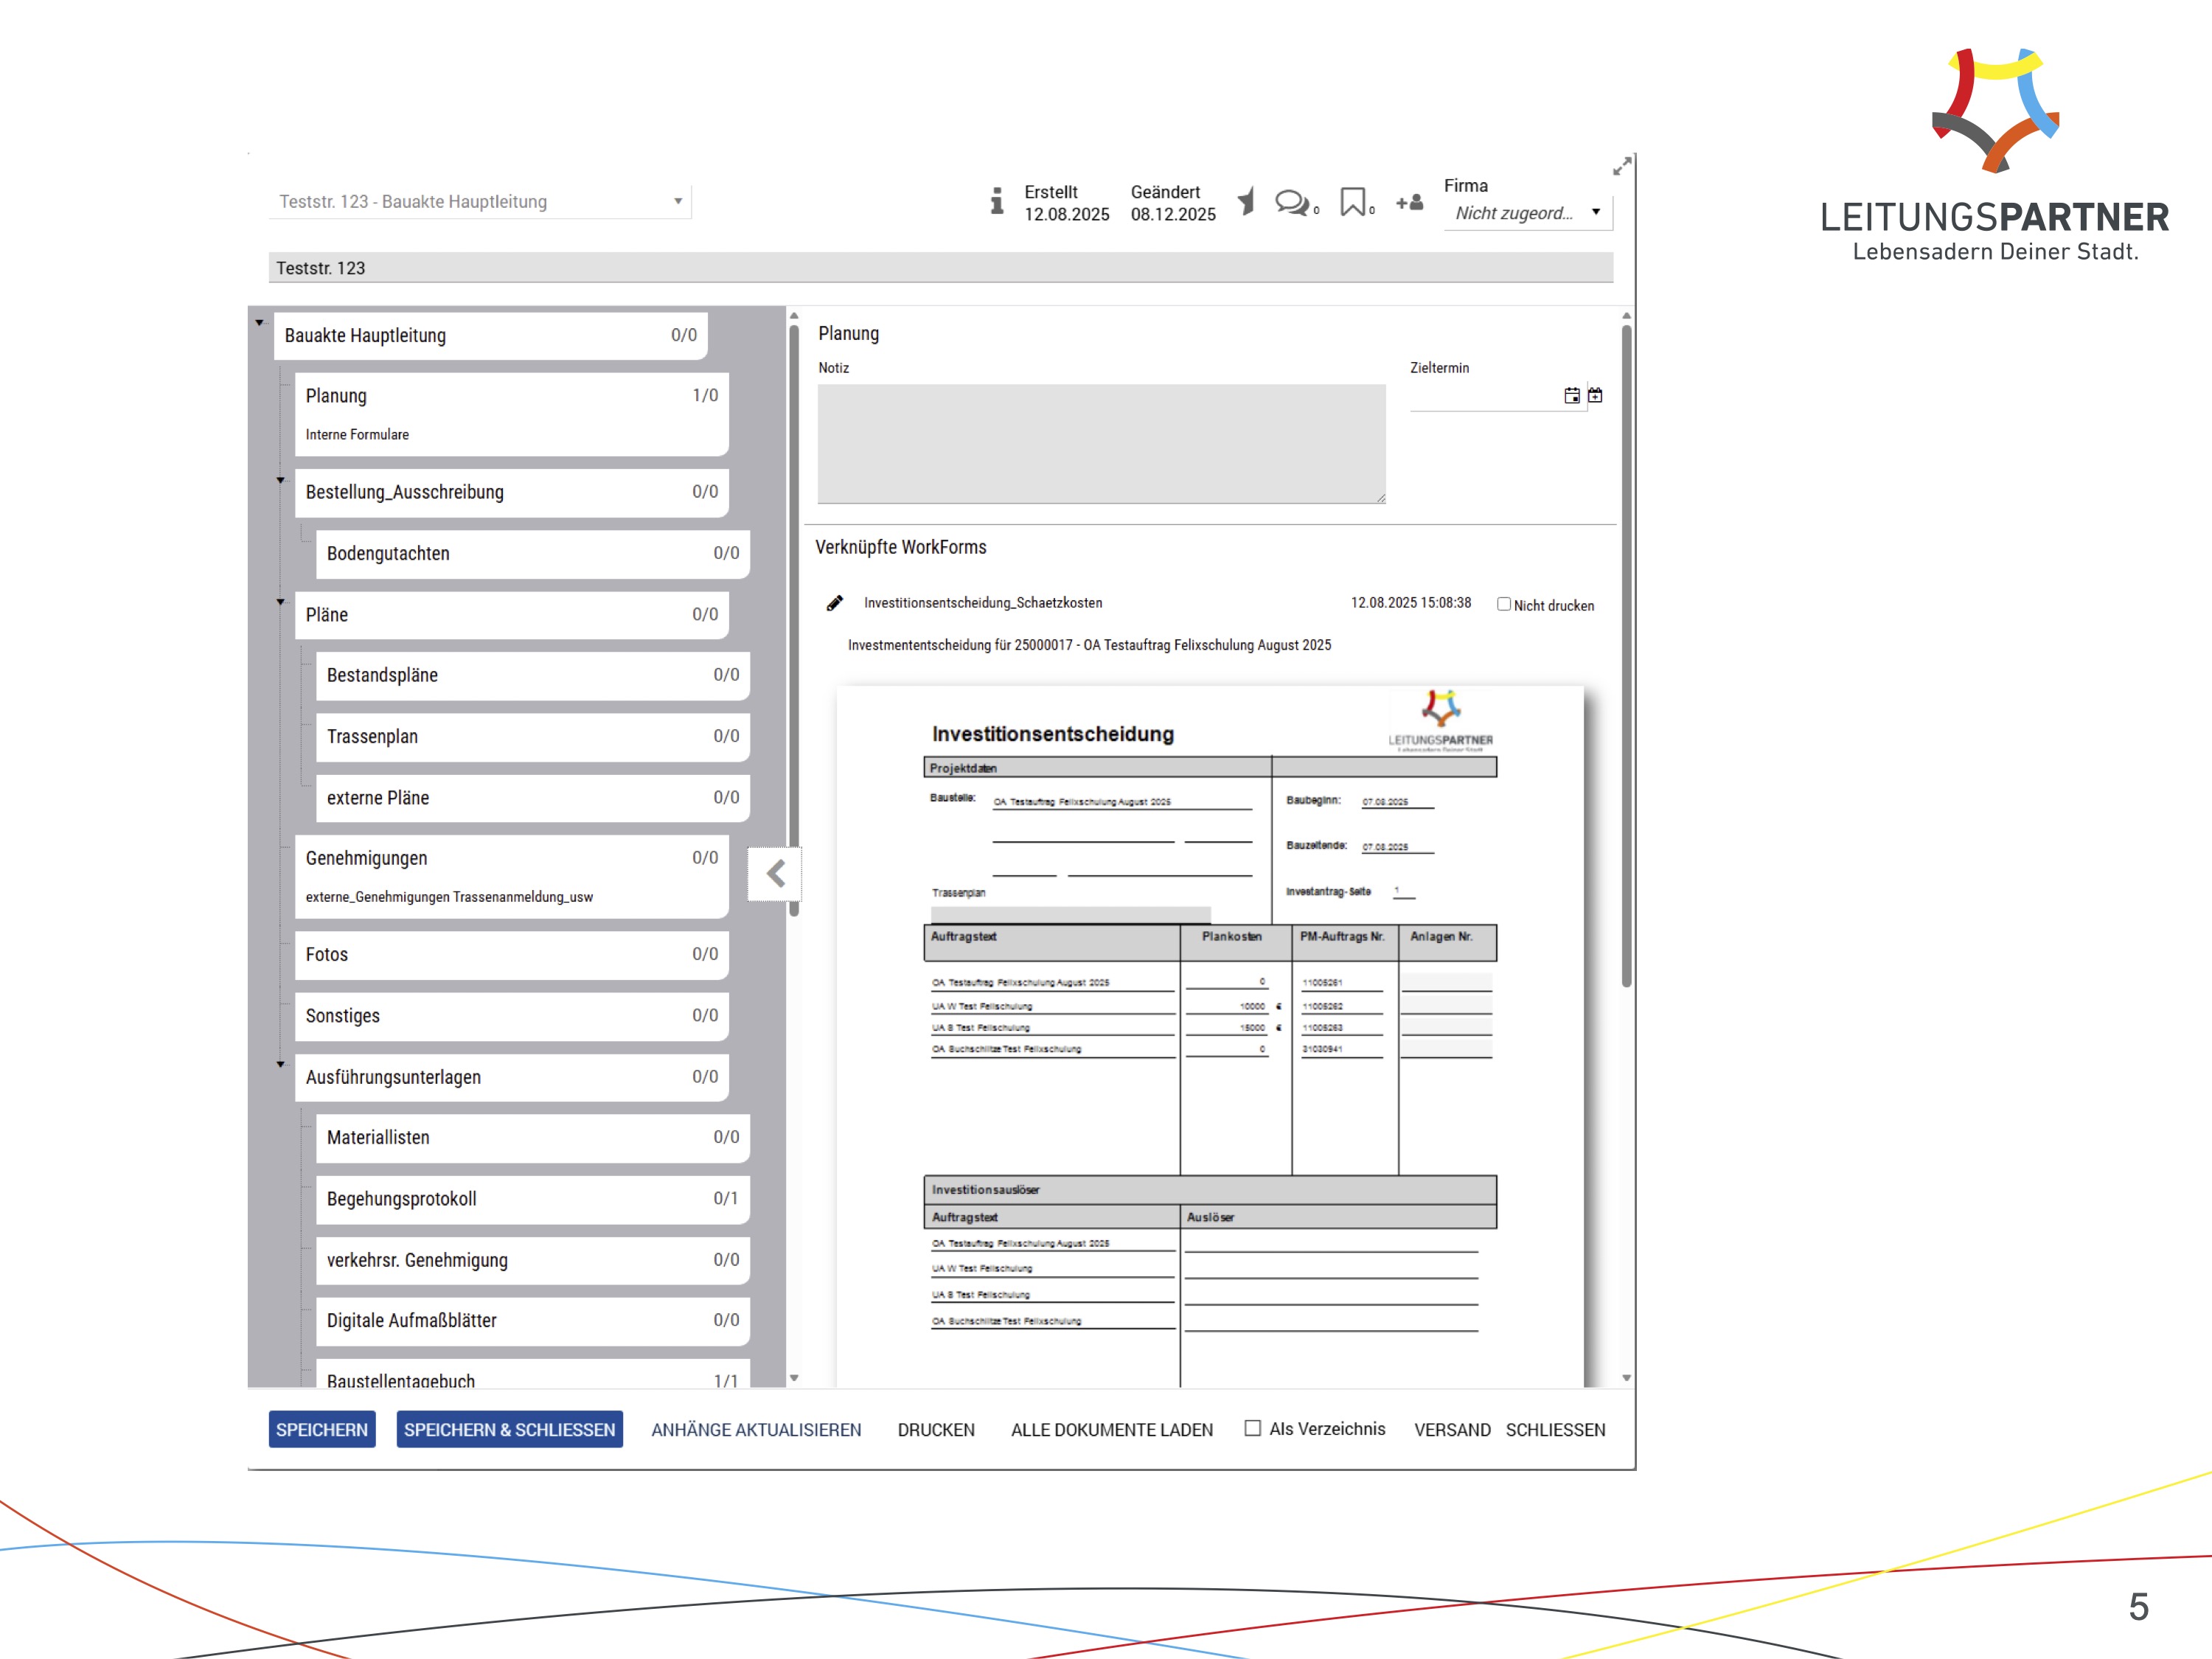Collapse the Pläne tree node arrow
Image resolution: width=2212 pixels, height=1659 pixels.
(x=280, y=602)
